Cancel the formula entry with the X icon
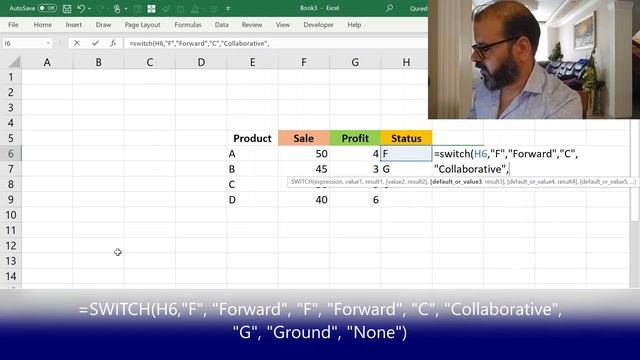Screen dimensions: 640x360 tap(77, 43)
